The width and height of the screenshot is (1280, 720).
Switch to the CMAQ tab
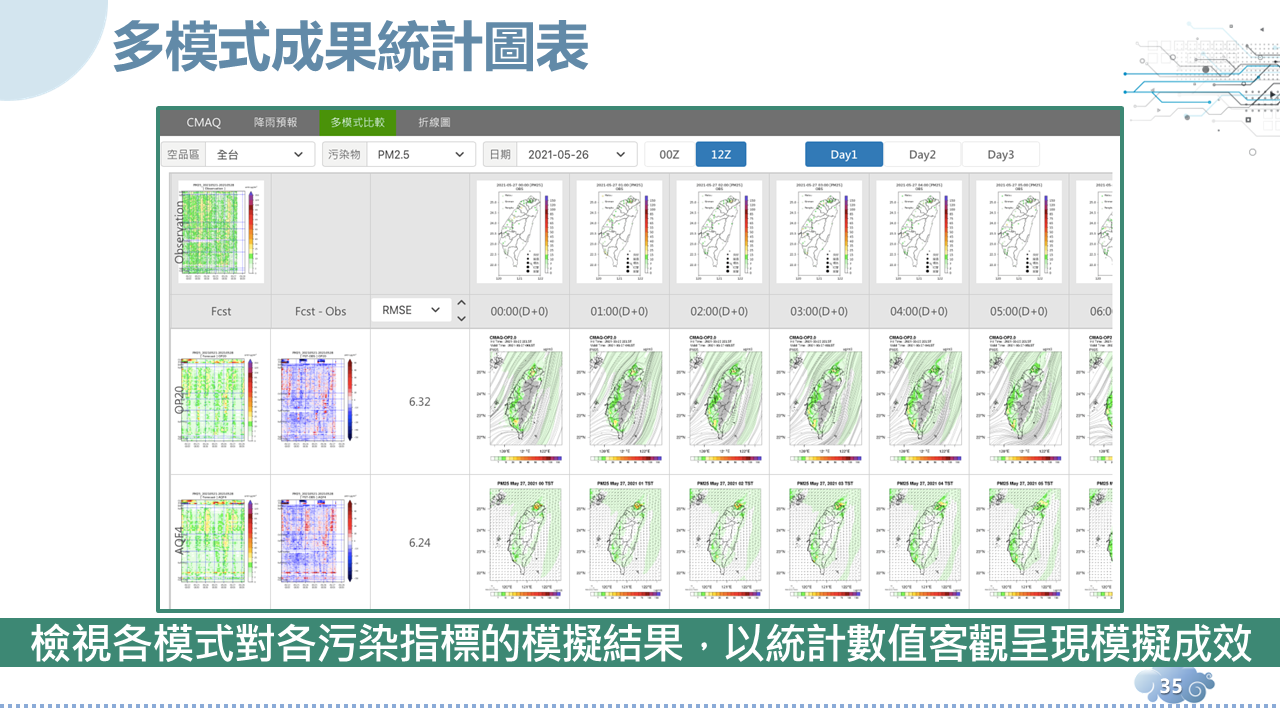coord(203,122)
